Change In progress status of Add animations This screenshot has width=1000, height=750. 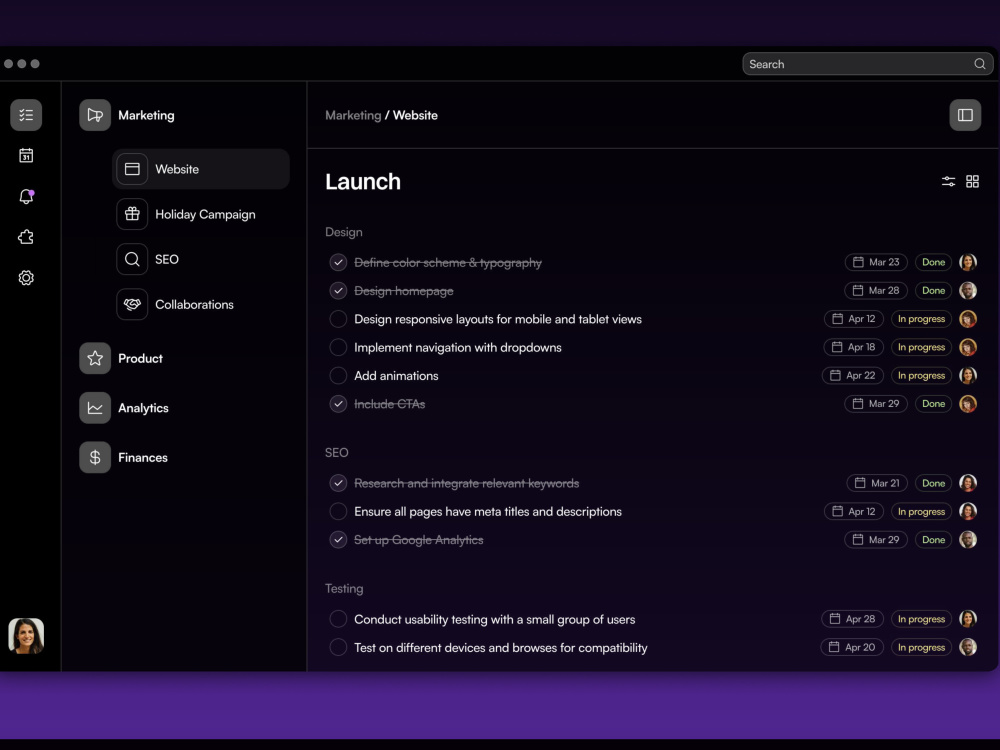click(922, 376)
